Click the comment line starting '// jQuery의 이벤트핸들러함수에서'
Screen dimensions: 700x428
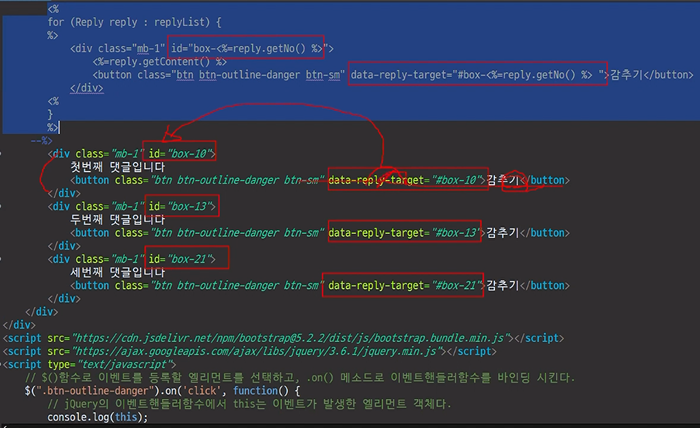249,404
